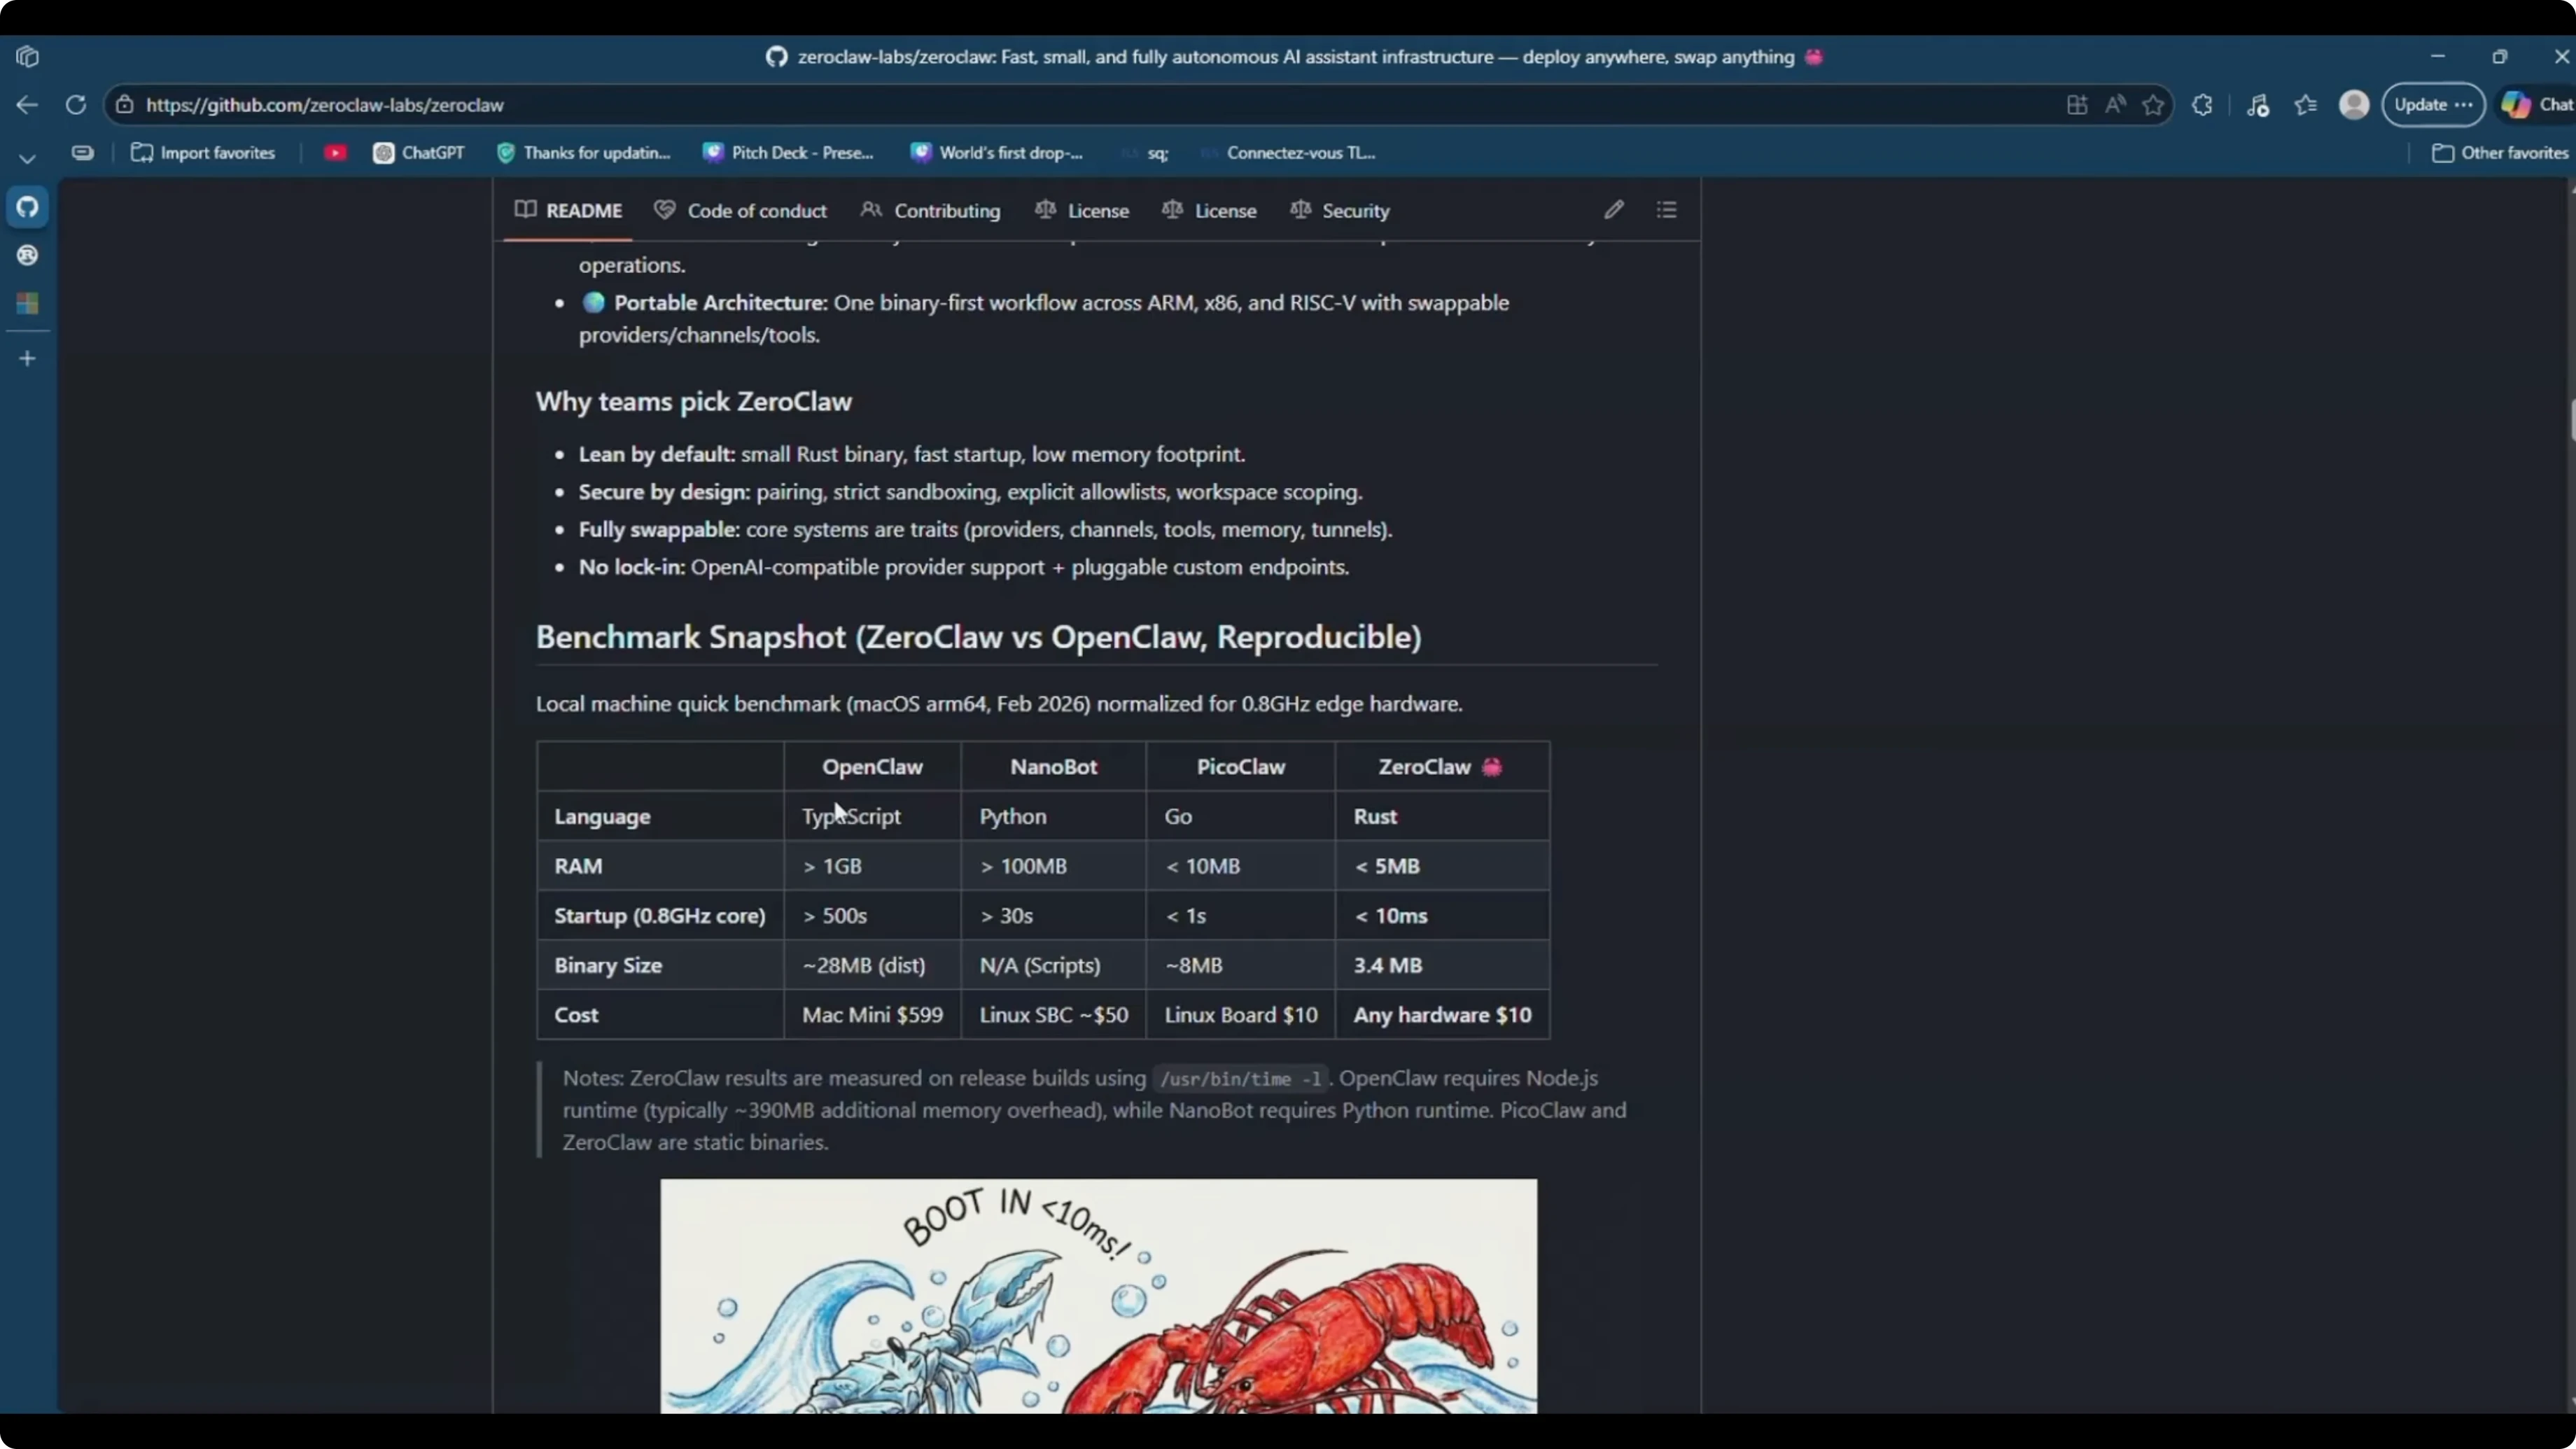
Task: Add new tab with plus icon
Action: pyautogui.click(x=27, y=358)
